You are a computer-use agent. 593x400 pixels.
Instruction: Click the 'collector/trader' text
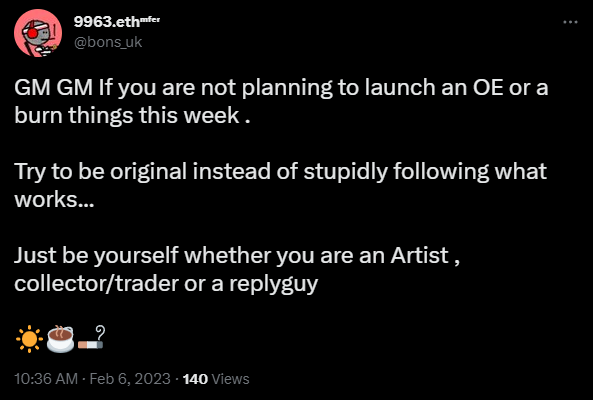tap(96, 283)
